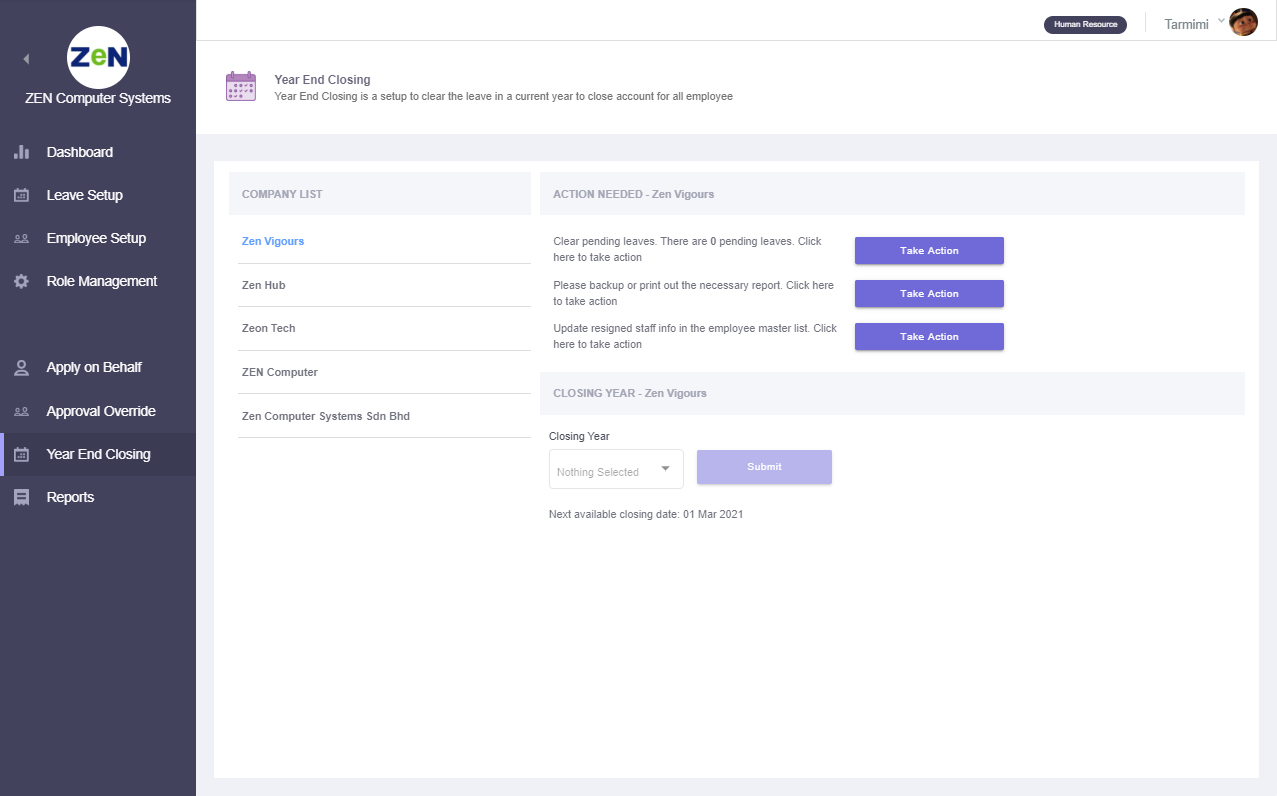Take Action for backup or print report

pos(929,294)
